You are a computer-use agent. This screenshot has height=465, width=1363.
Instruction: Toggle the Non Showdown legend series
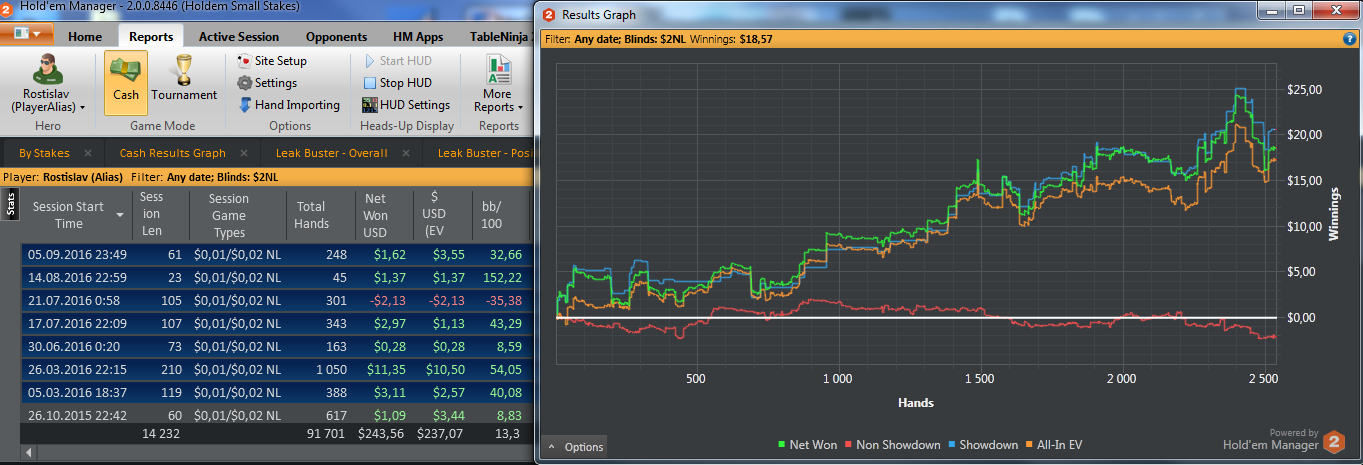pos(895,444)
